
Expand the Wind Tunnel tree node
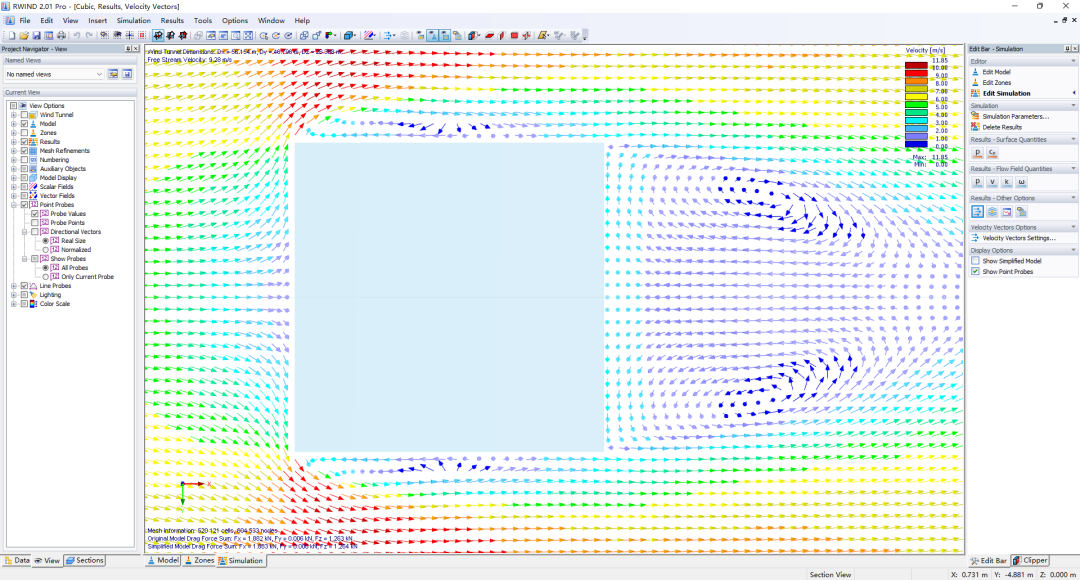(x=14, y=115)
